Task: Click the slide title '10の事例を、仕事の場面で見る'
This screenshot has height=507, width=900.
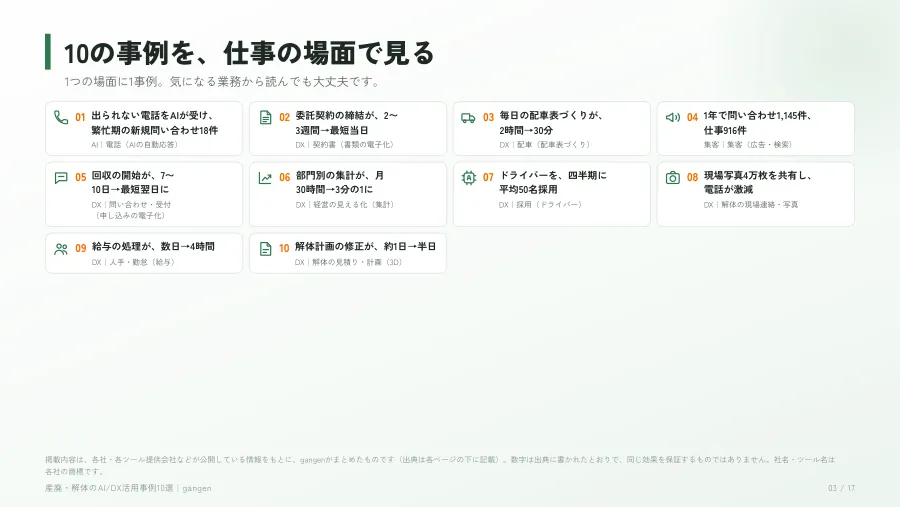Action: click(x=249, y=53)
